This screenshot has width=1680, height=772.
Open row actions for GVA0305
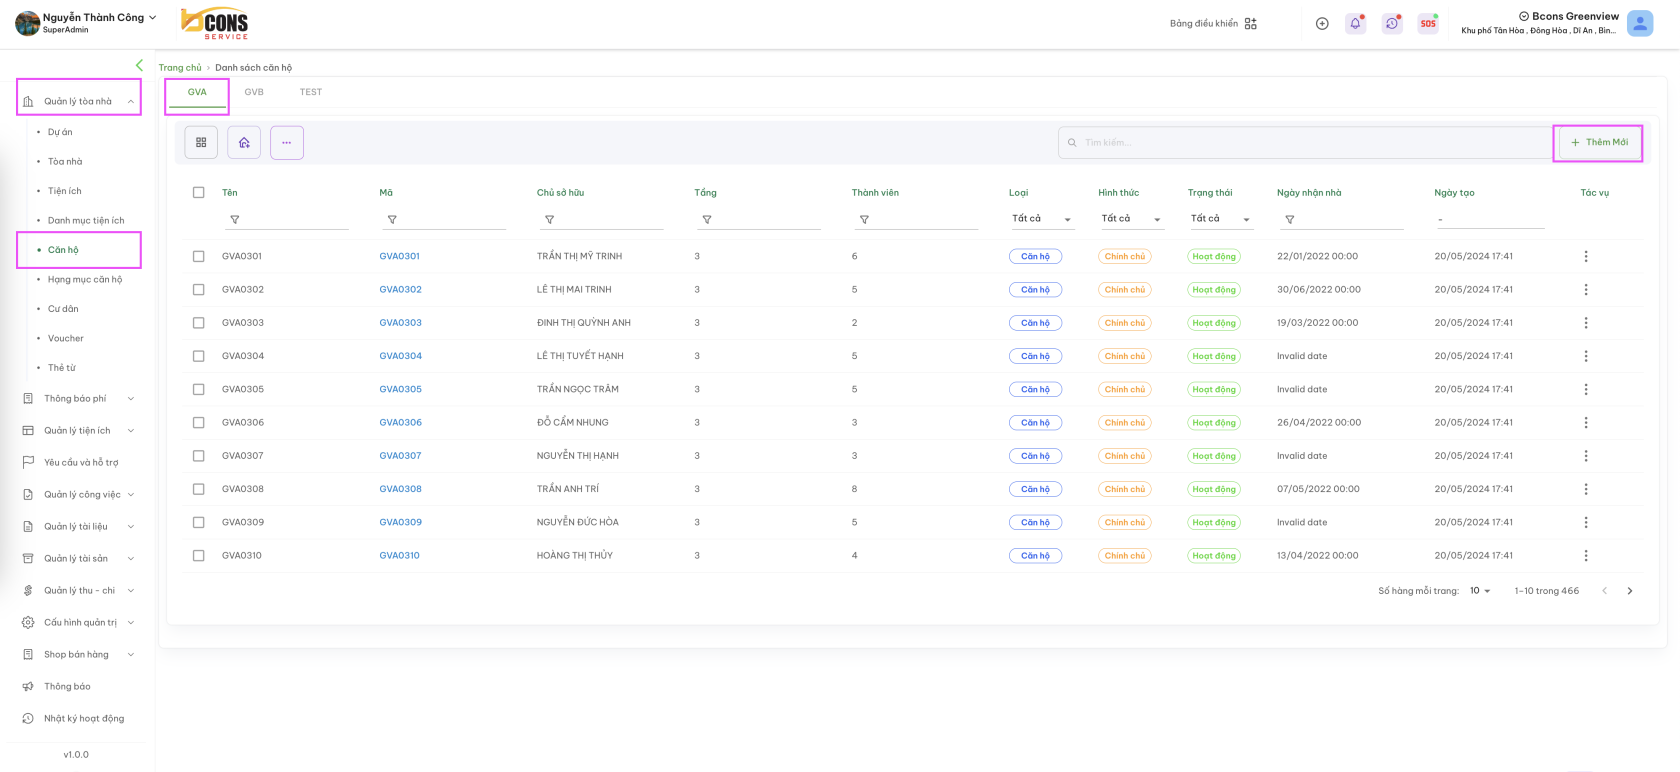[1586, 389]
